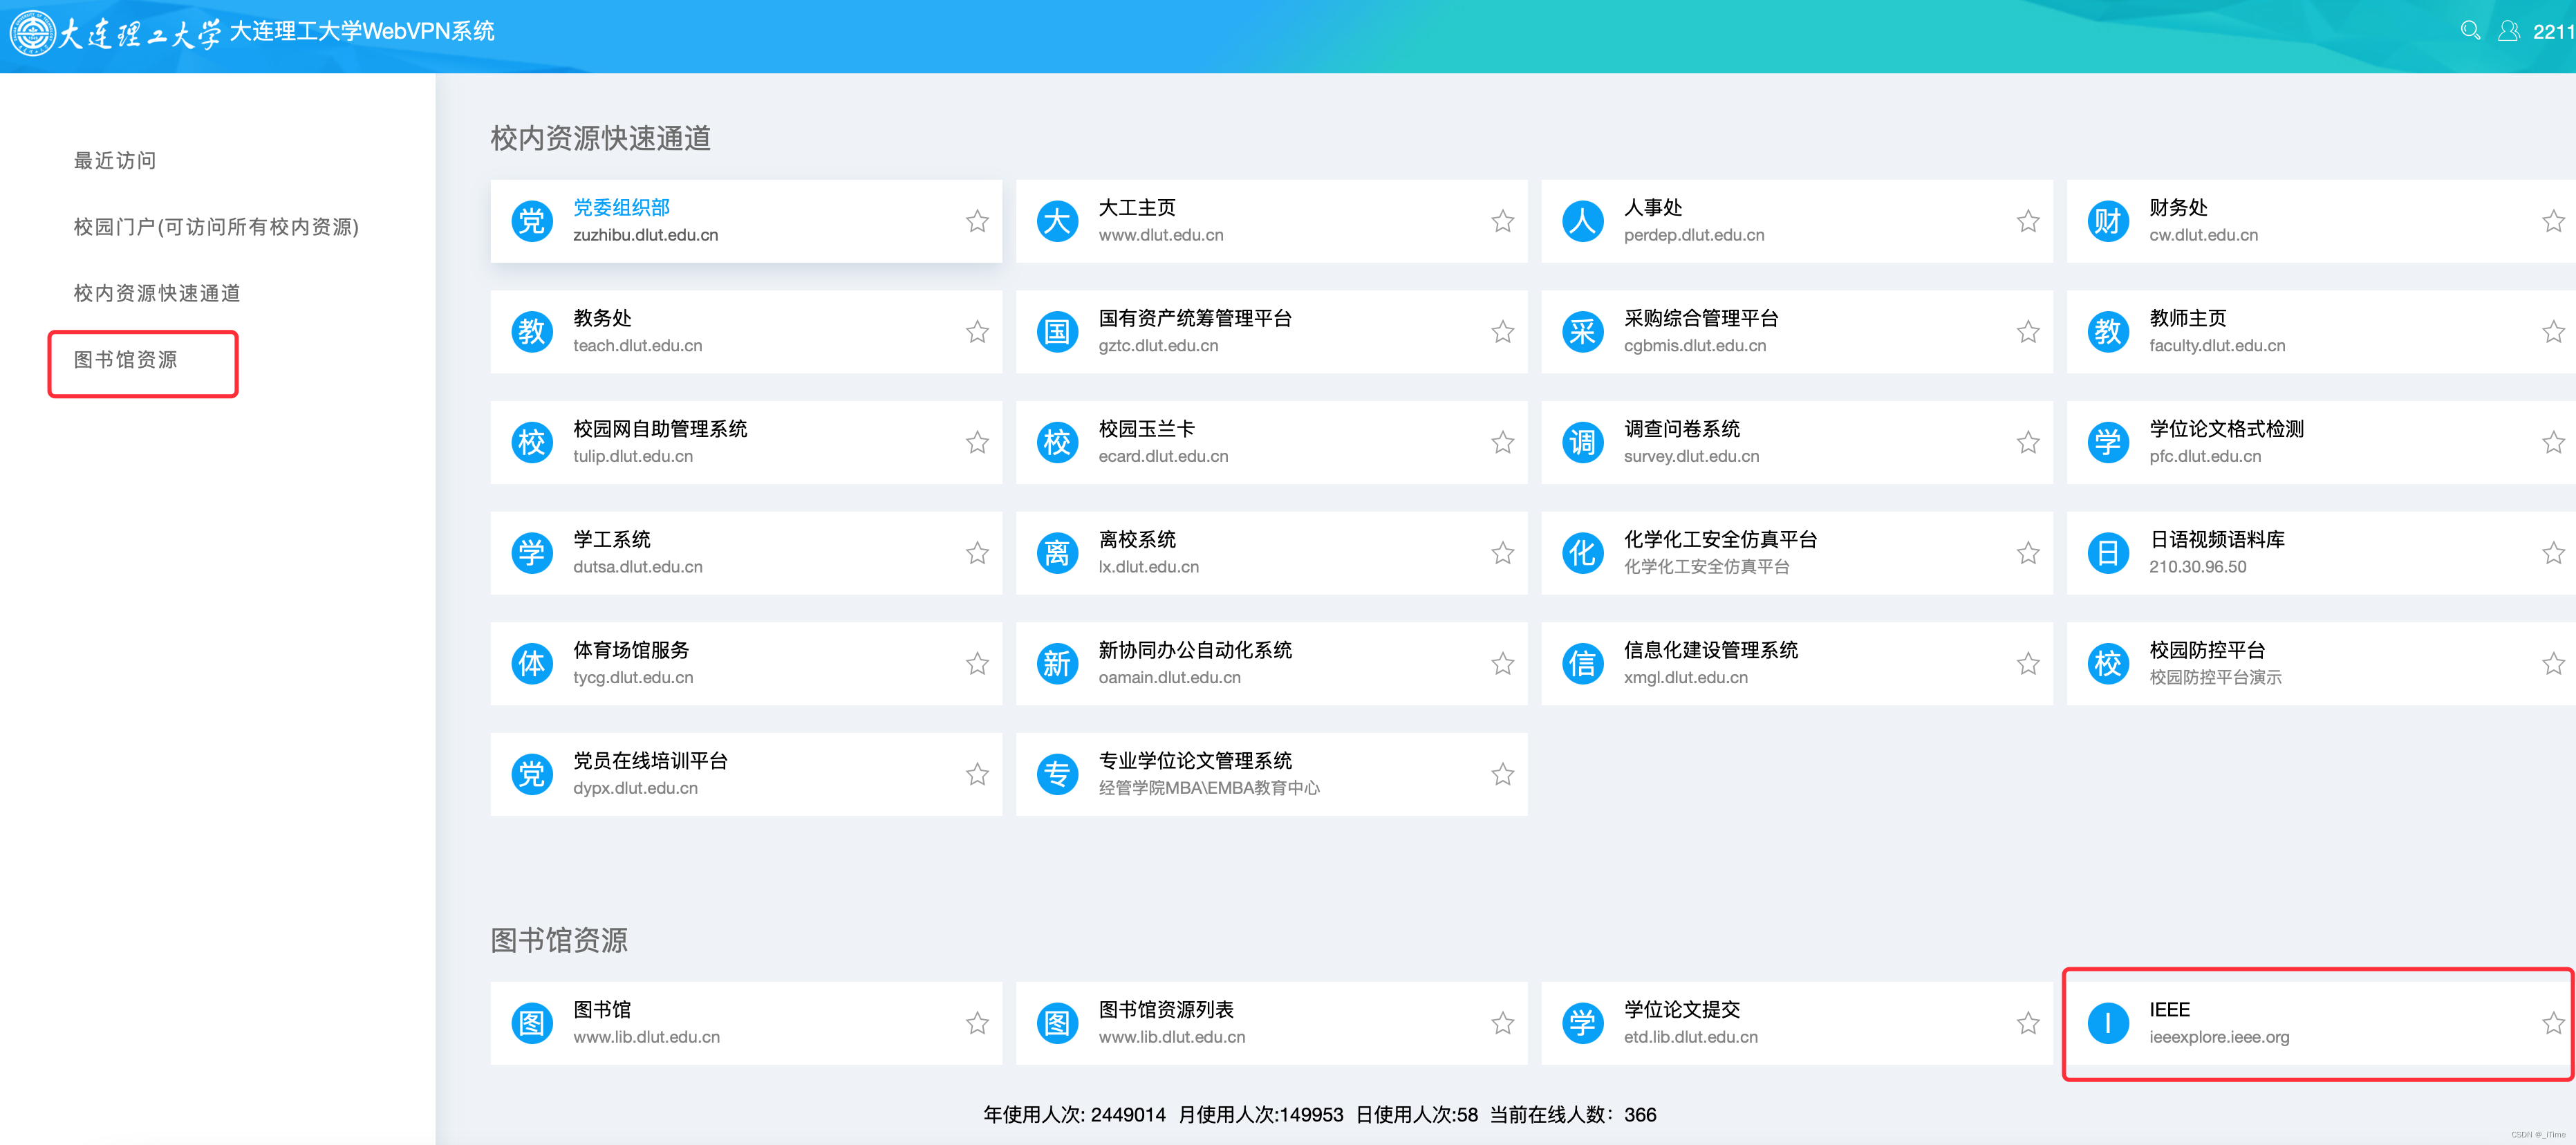Select the 离校系统 icon

coord(1057,552)
